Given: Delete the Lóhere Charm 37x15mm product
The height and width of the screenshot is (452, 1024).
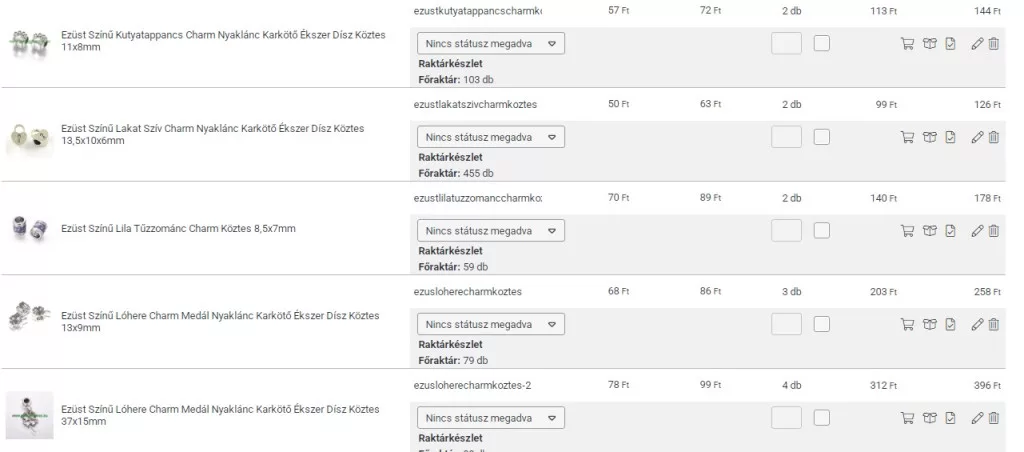Looking at the screenshot, I should (x=993, y=418).
